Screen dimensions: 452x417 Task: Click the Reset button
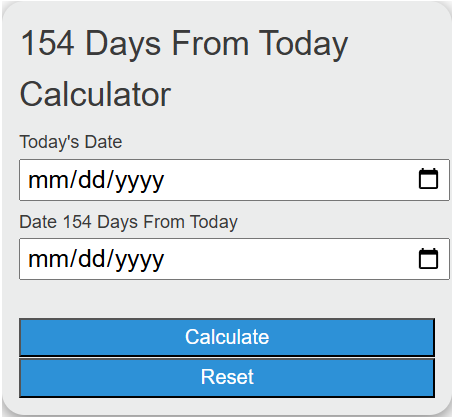pyautogui.click(x=227, y=378)
